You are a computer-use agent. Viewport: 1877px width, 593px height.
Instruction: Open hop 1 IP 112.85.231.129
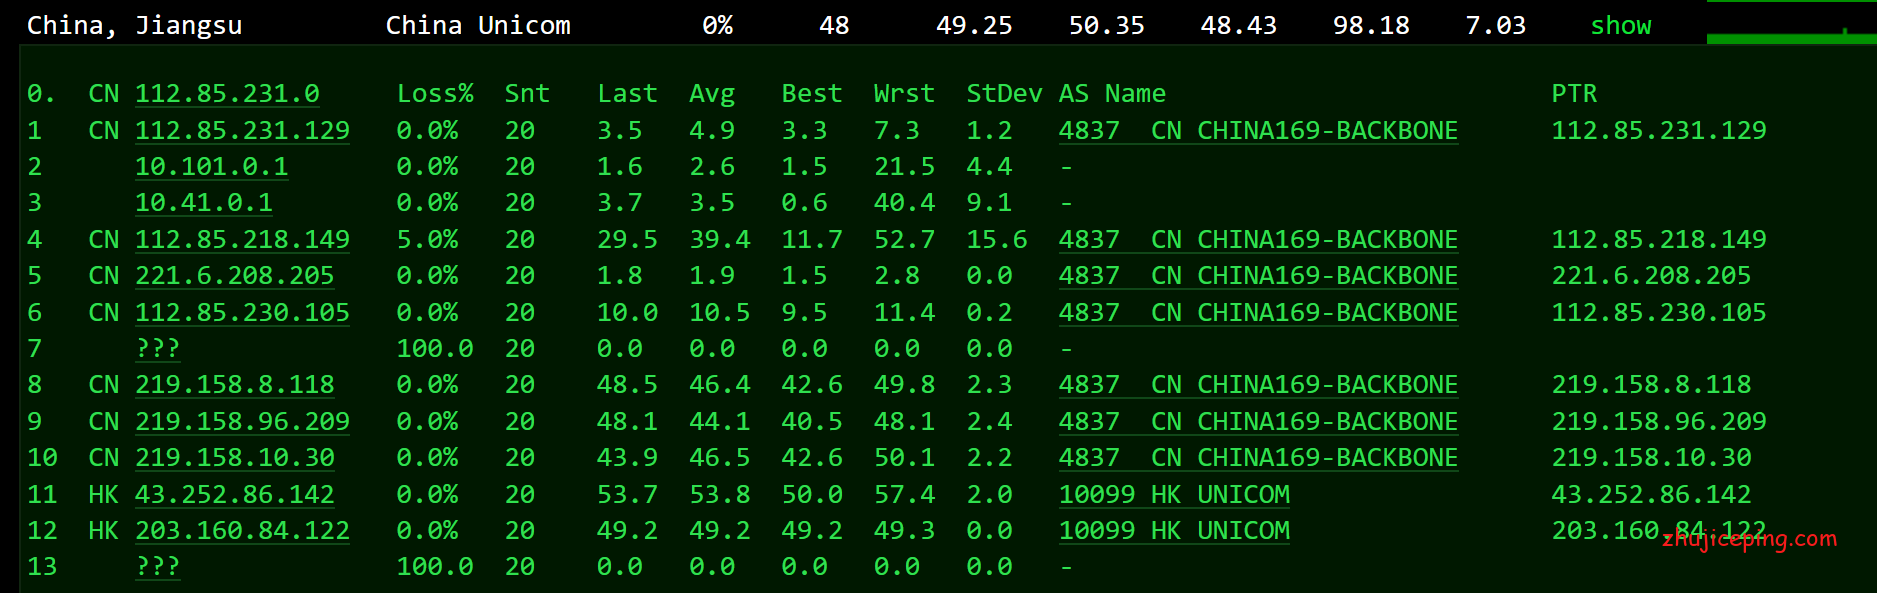[x=242, y=130]
